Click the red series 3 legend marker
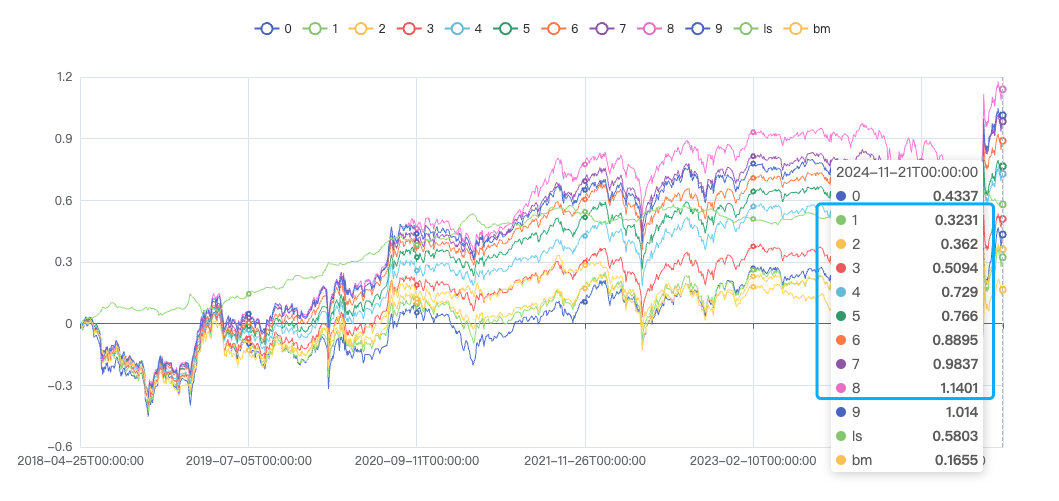The height and width of the screenshot is (501, 1059). [410, 29]
